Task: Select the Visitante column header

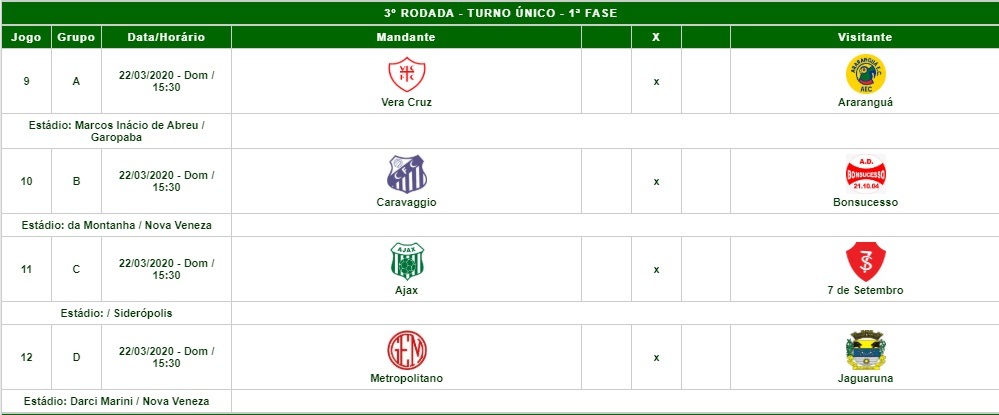Action: pyautogui.click(x=865, y=37)
